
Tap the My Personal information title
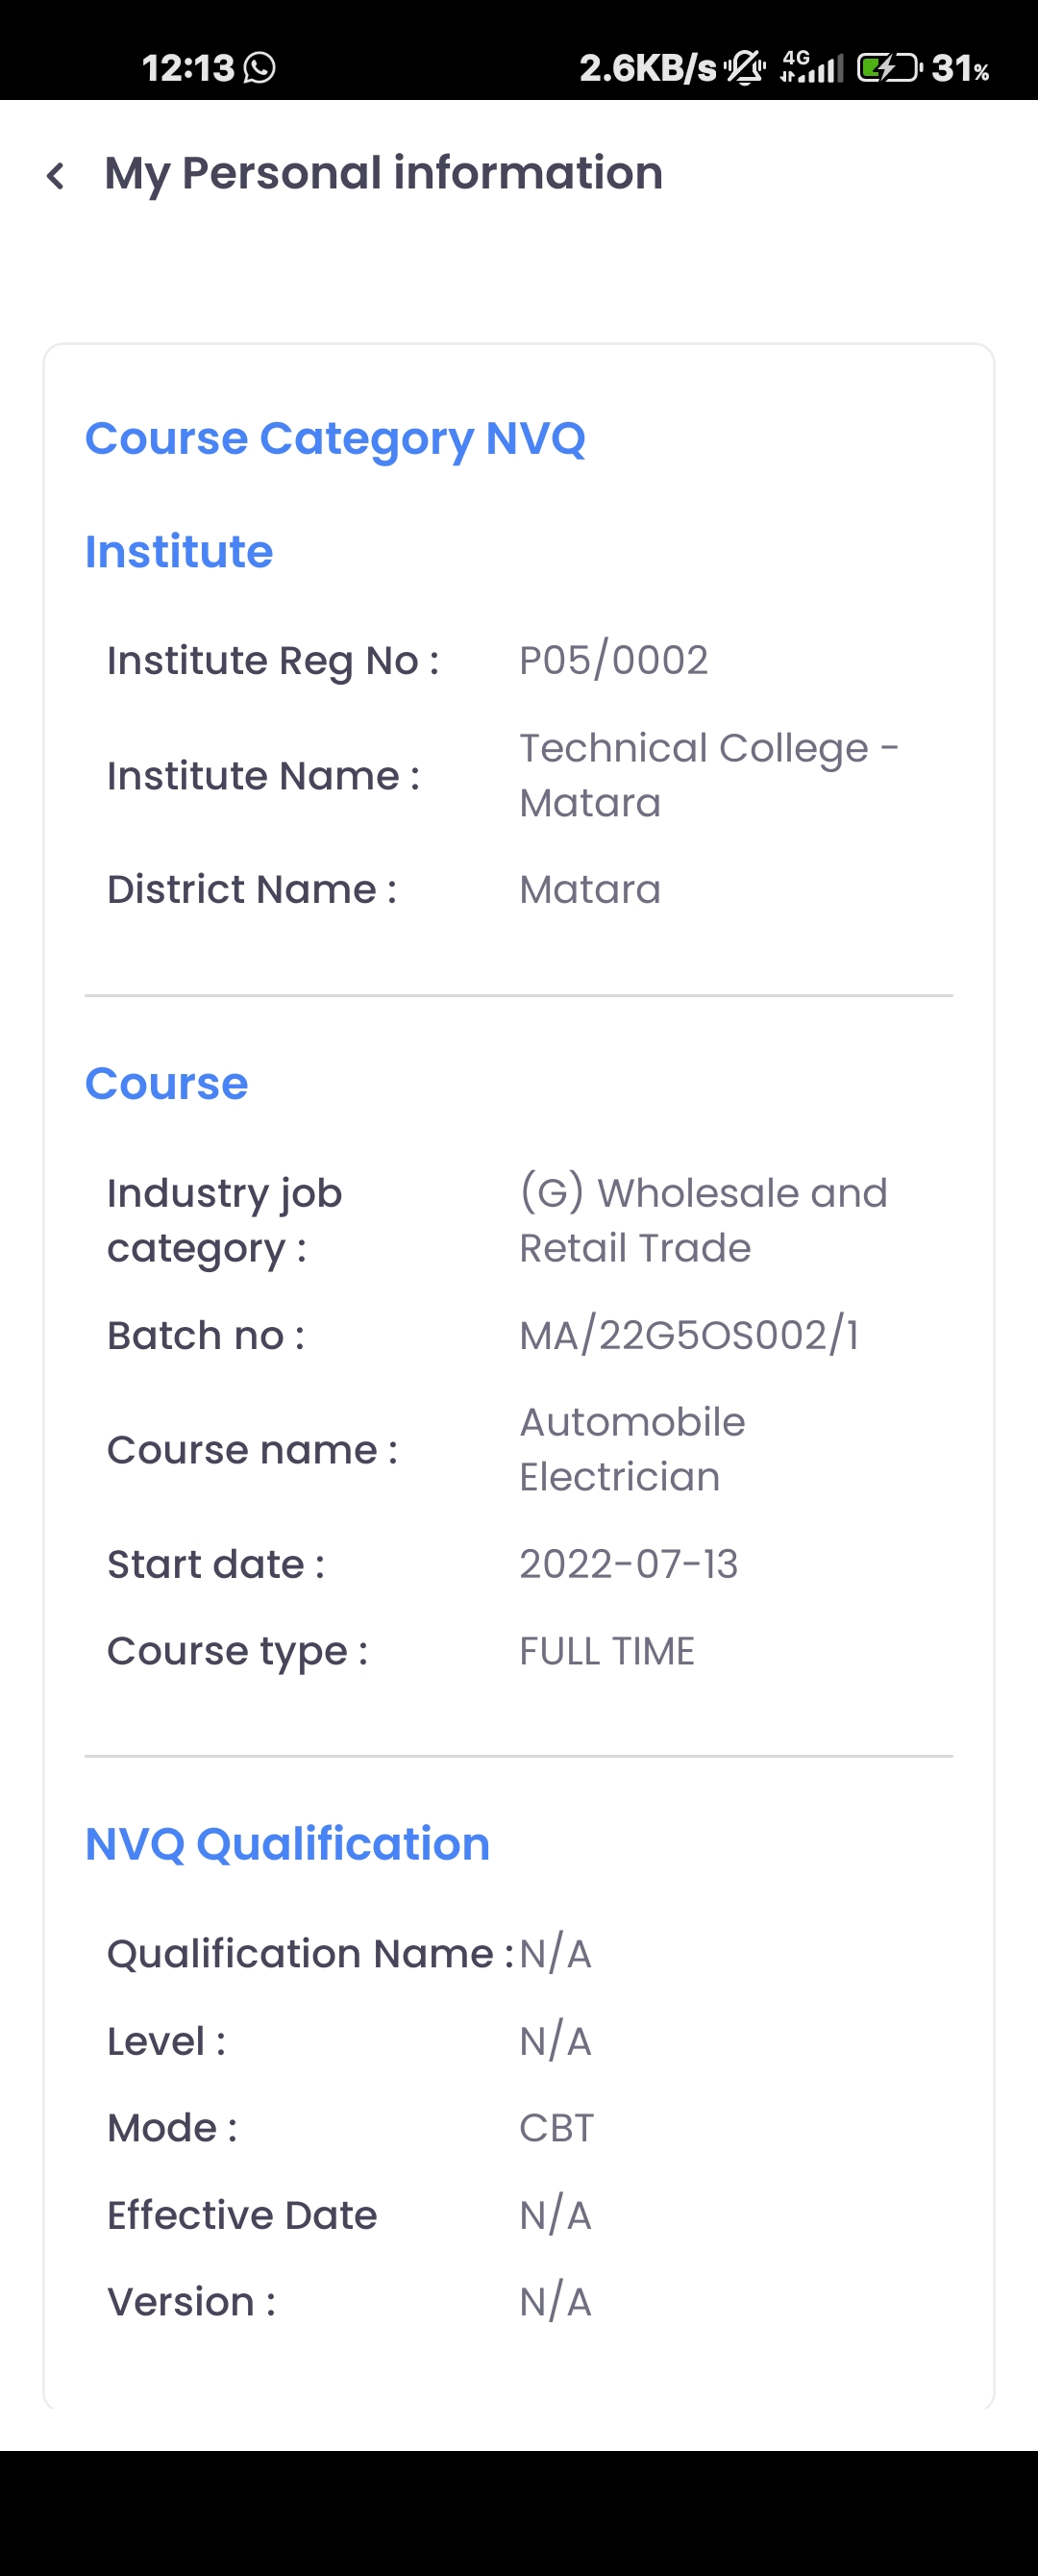click(383, 173)
